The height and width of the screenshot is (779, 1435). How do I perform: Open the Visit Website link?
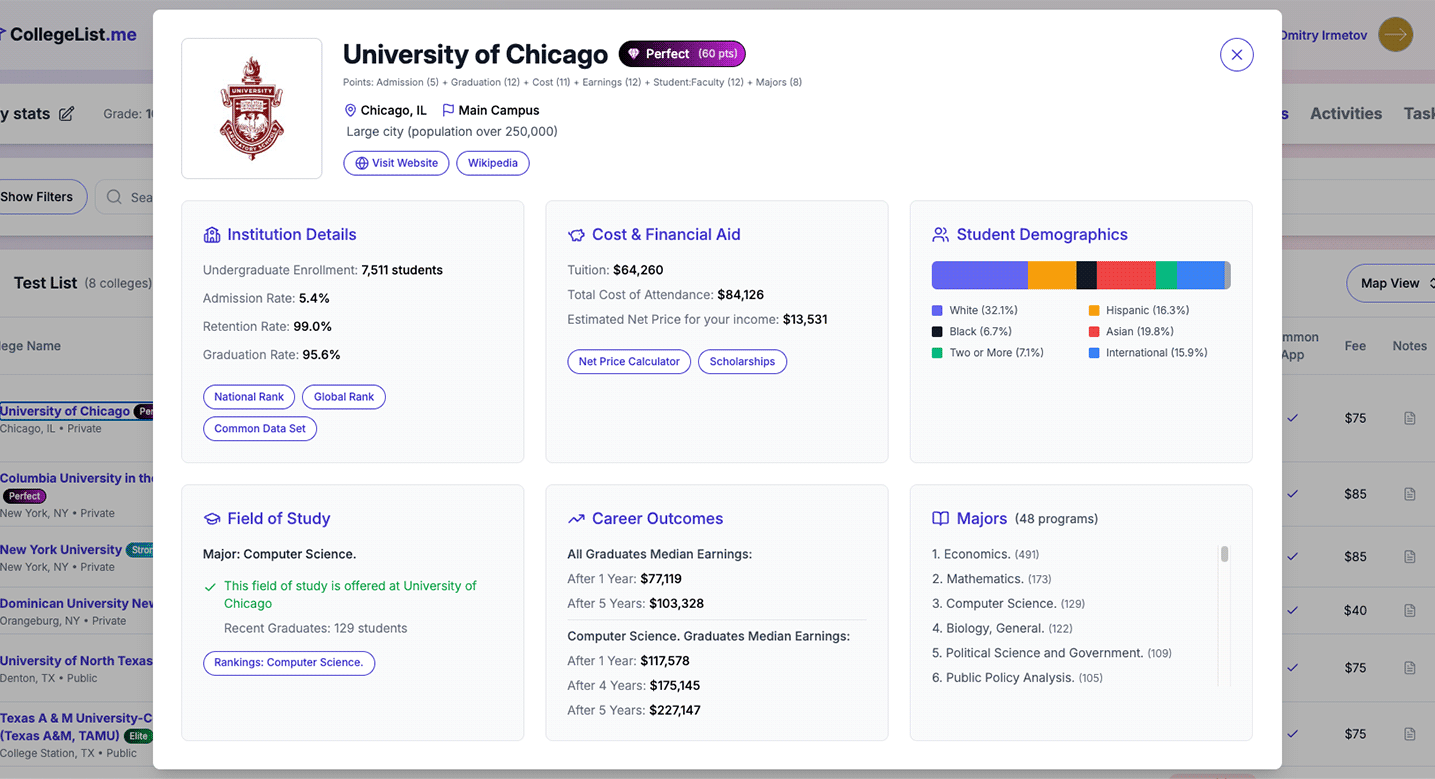[396, 163]
